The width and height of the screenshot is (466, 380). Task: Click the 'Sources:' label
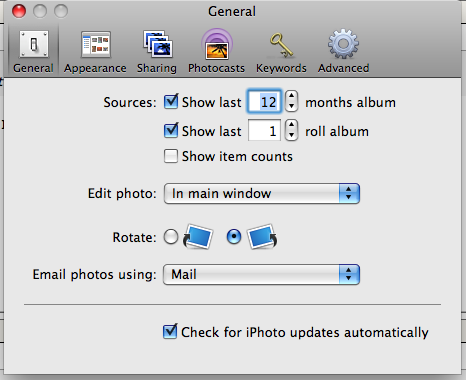tap(130, 102)
